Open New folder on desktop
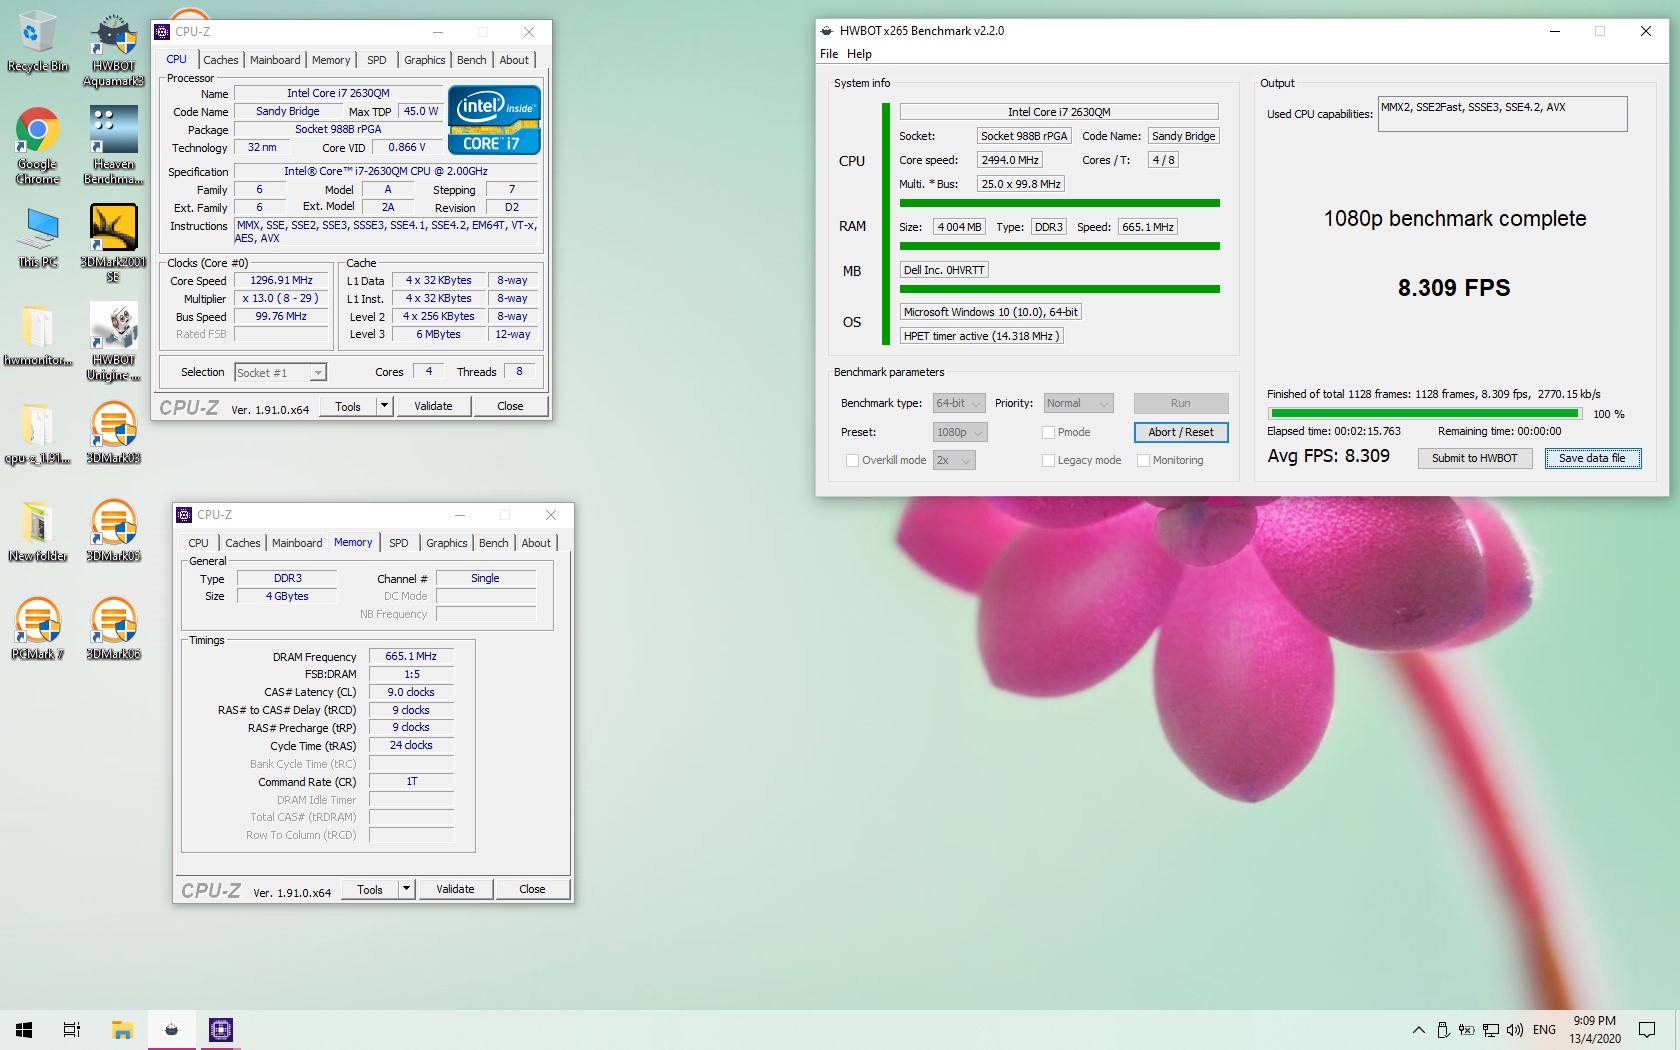 click(x=37, y=531)
